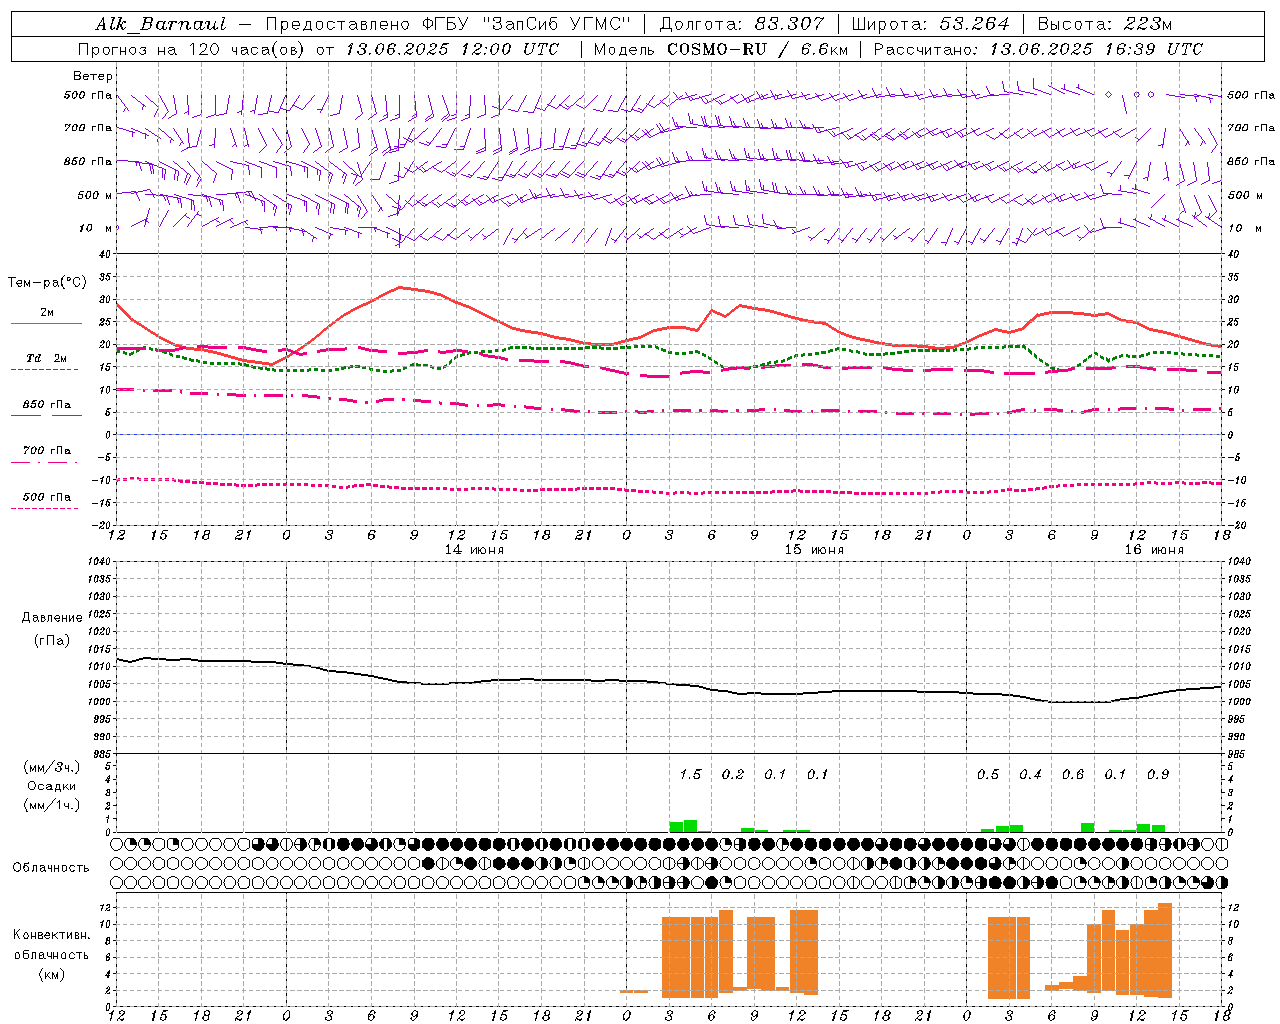Click the 0.4 precipitation amount
Viewport: 1280px width, 1024px height.
(1030, 775)
